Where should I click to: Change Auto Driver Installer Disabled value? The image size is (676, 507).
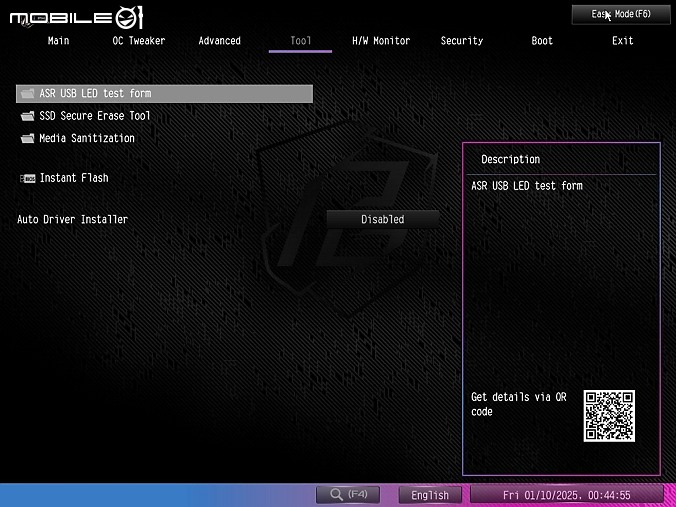coord(383,219)
